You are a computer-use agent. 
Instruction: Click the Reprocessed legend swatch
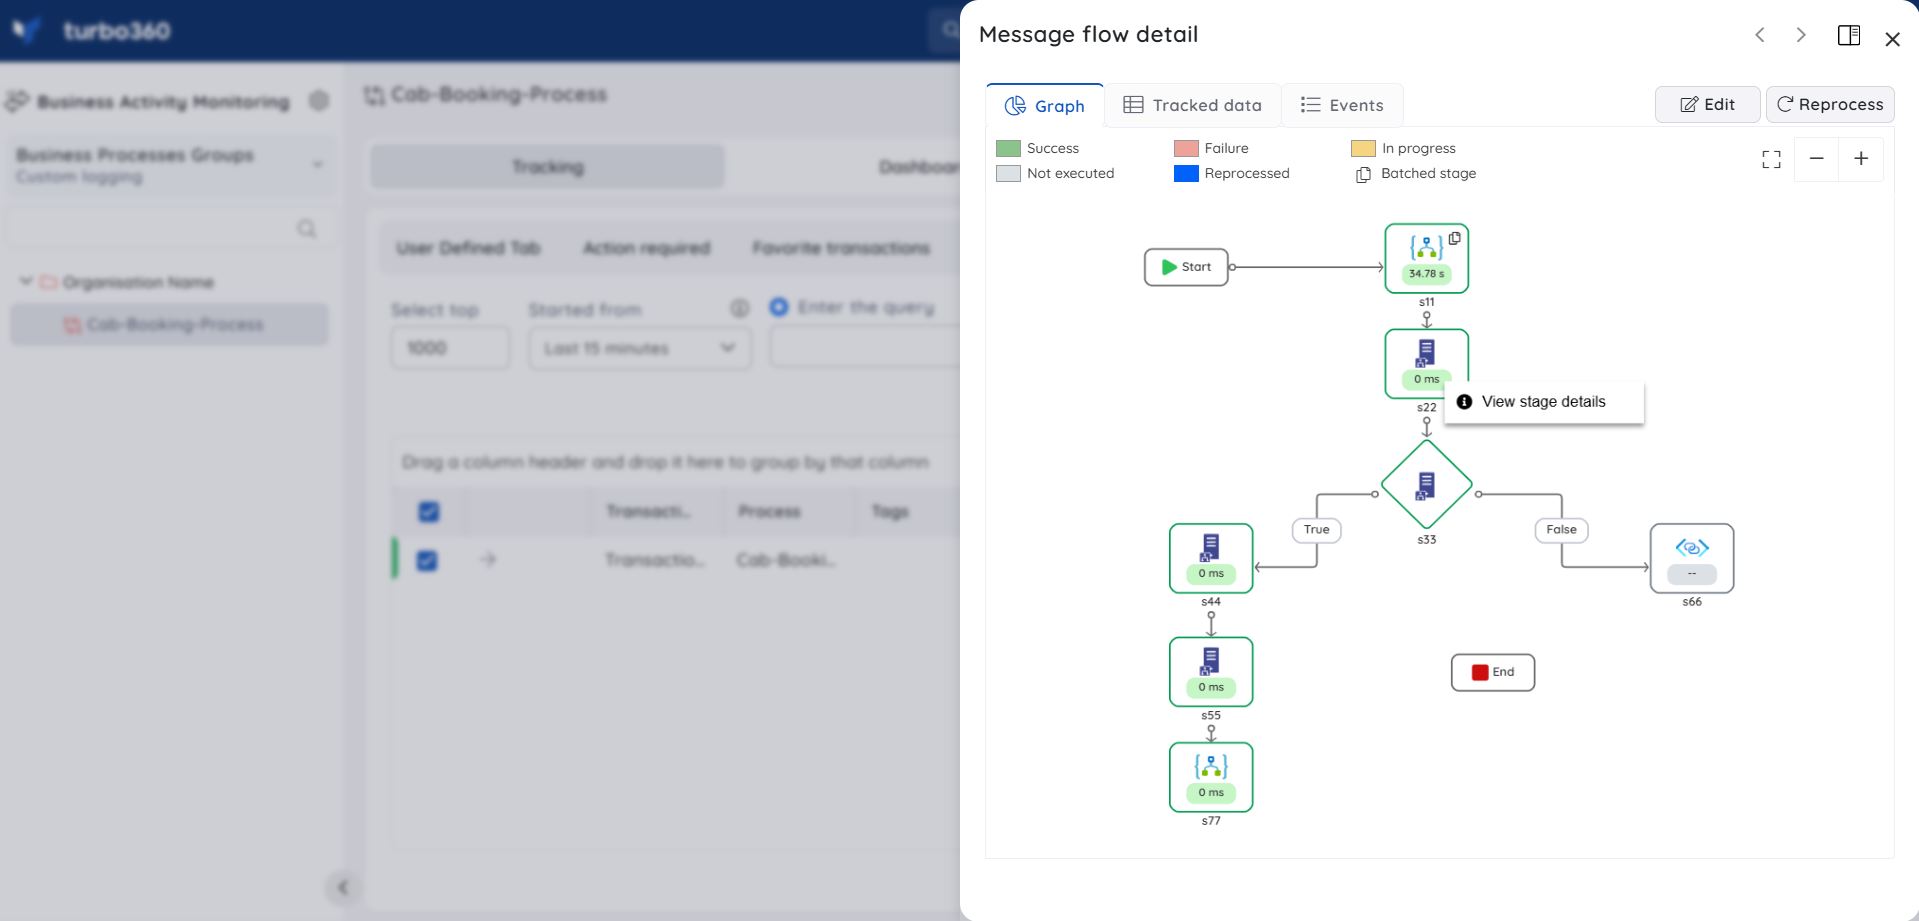[x=1186, y=173]
